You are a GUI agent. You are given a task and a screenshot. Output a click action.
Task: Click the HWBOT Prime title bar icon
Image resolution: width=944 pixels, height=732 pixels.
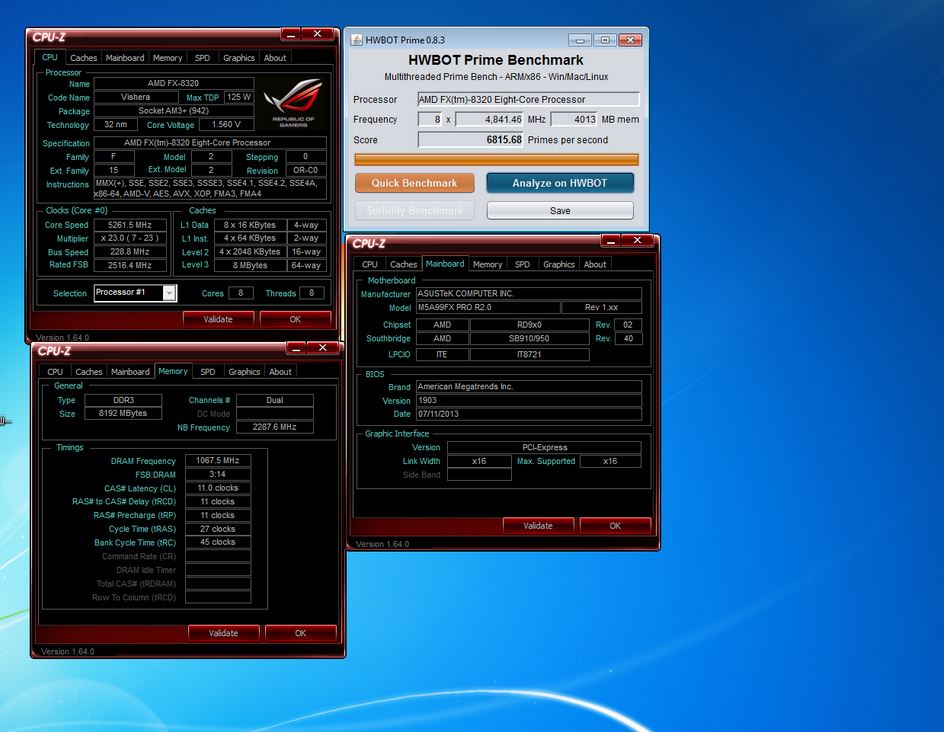pos(356,40)
